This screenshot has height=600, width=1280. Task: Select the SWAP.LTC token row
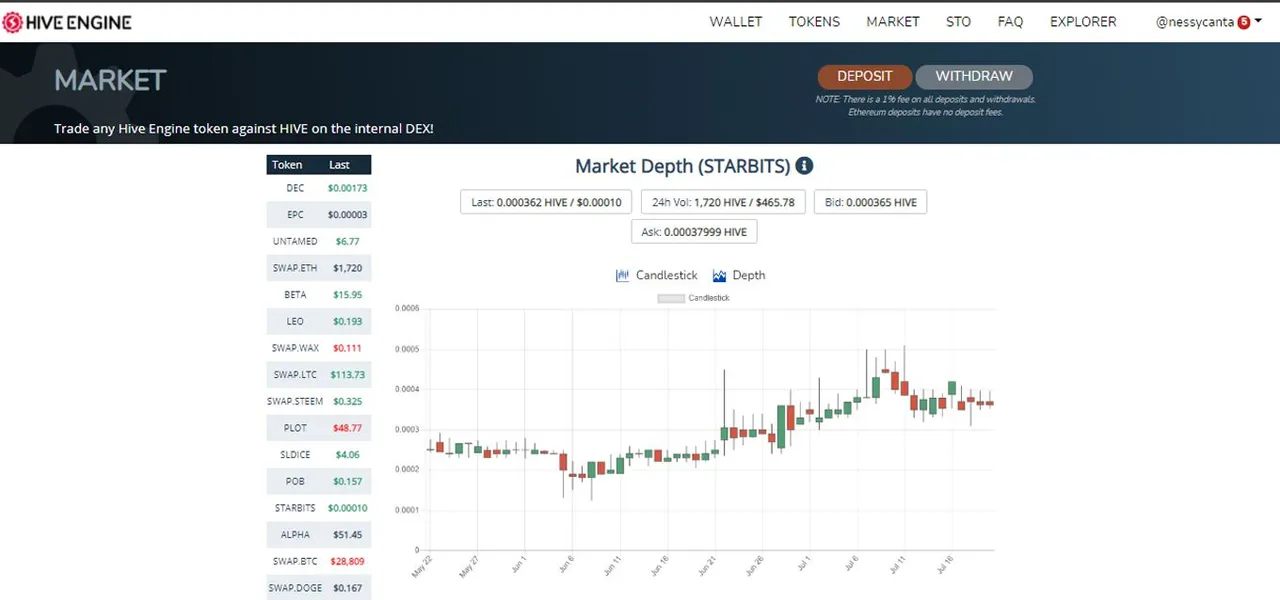point(319,375)
